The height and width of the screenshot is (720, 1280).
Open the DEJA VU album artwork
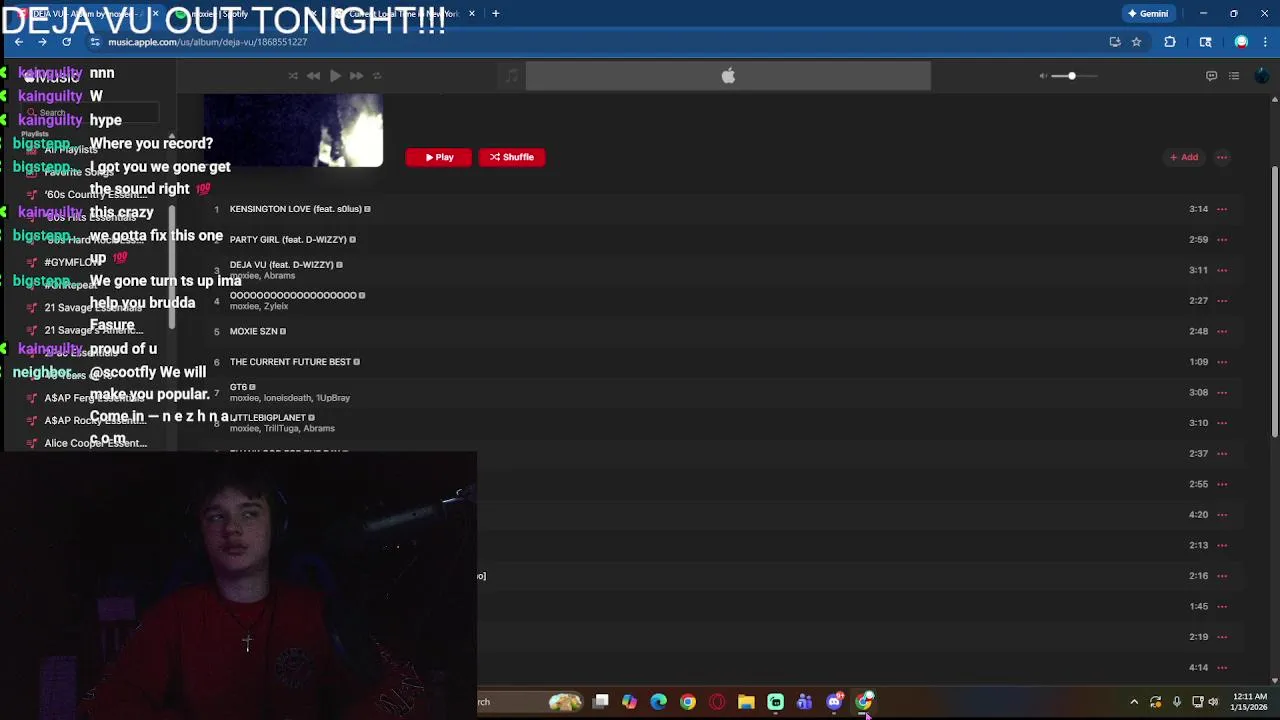[x=293, y=130]
